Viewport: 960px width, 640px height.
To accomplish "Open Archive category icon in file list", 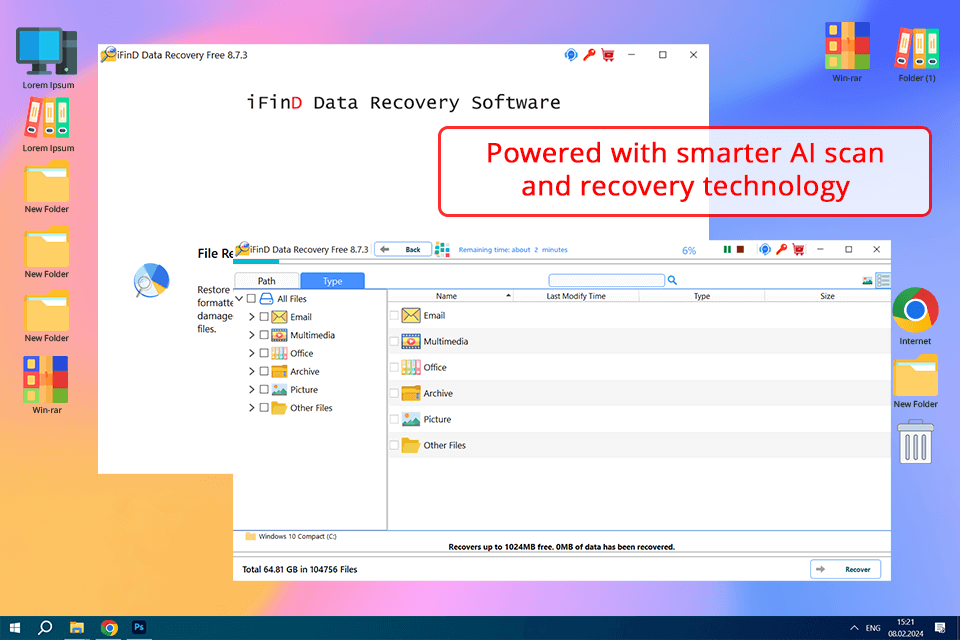I will [411, 393].
